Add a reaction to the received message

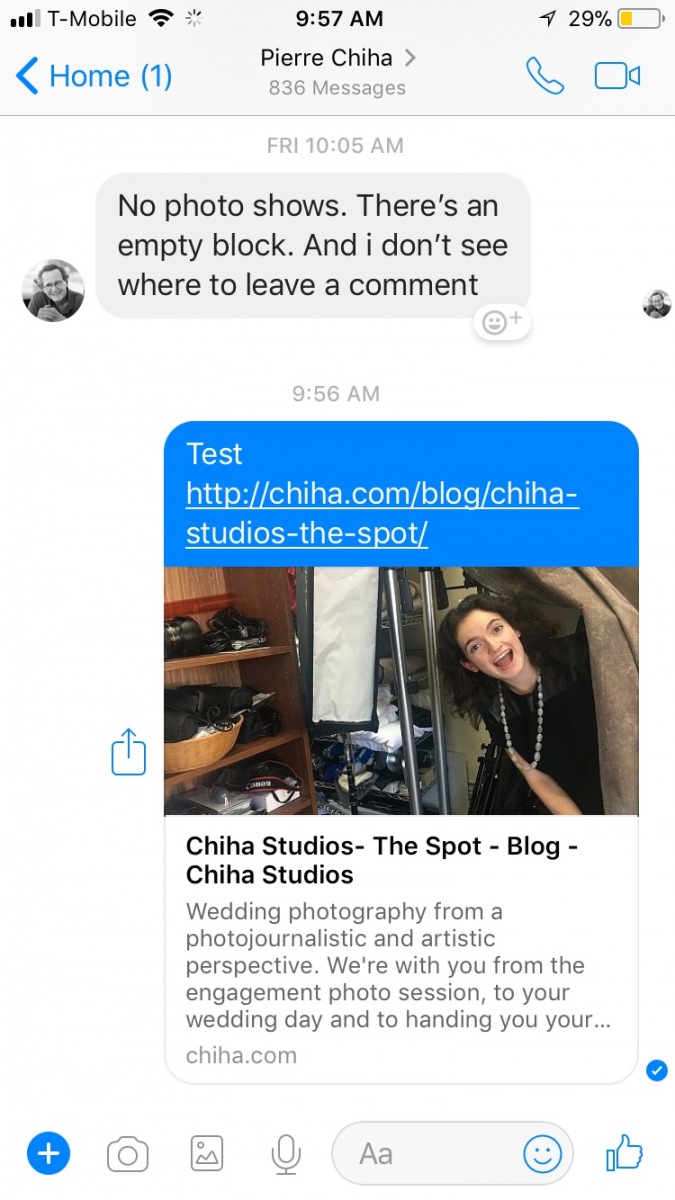502,322
